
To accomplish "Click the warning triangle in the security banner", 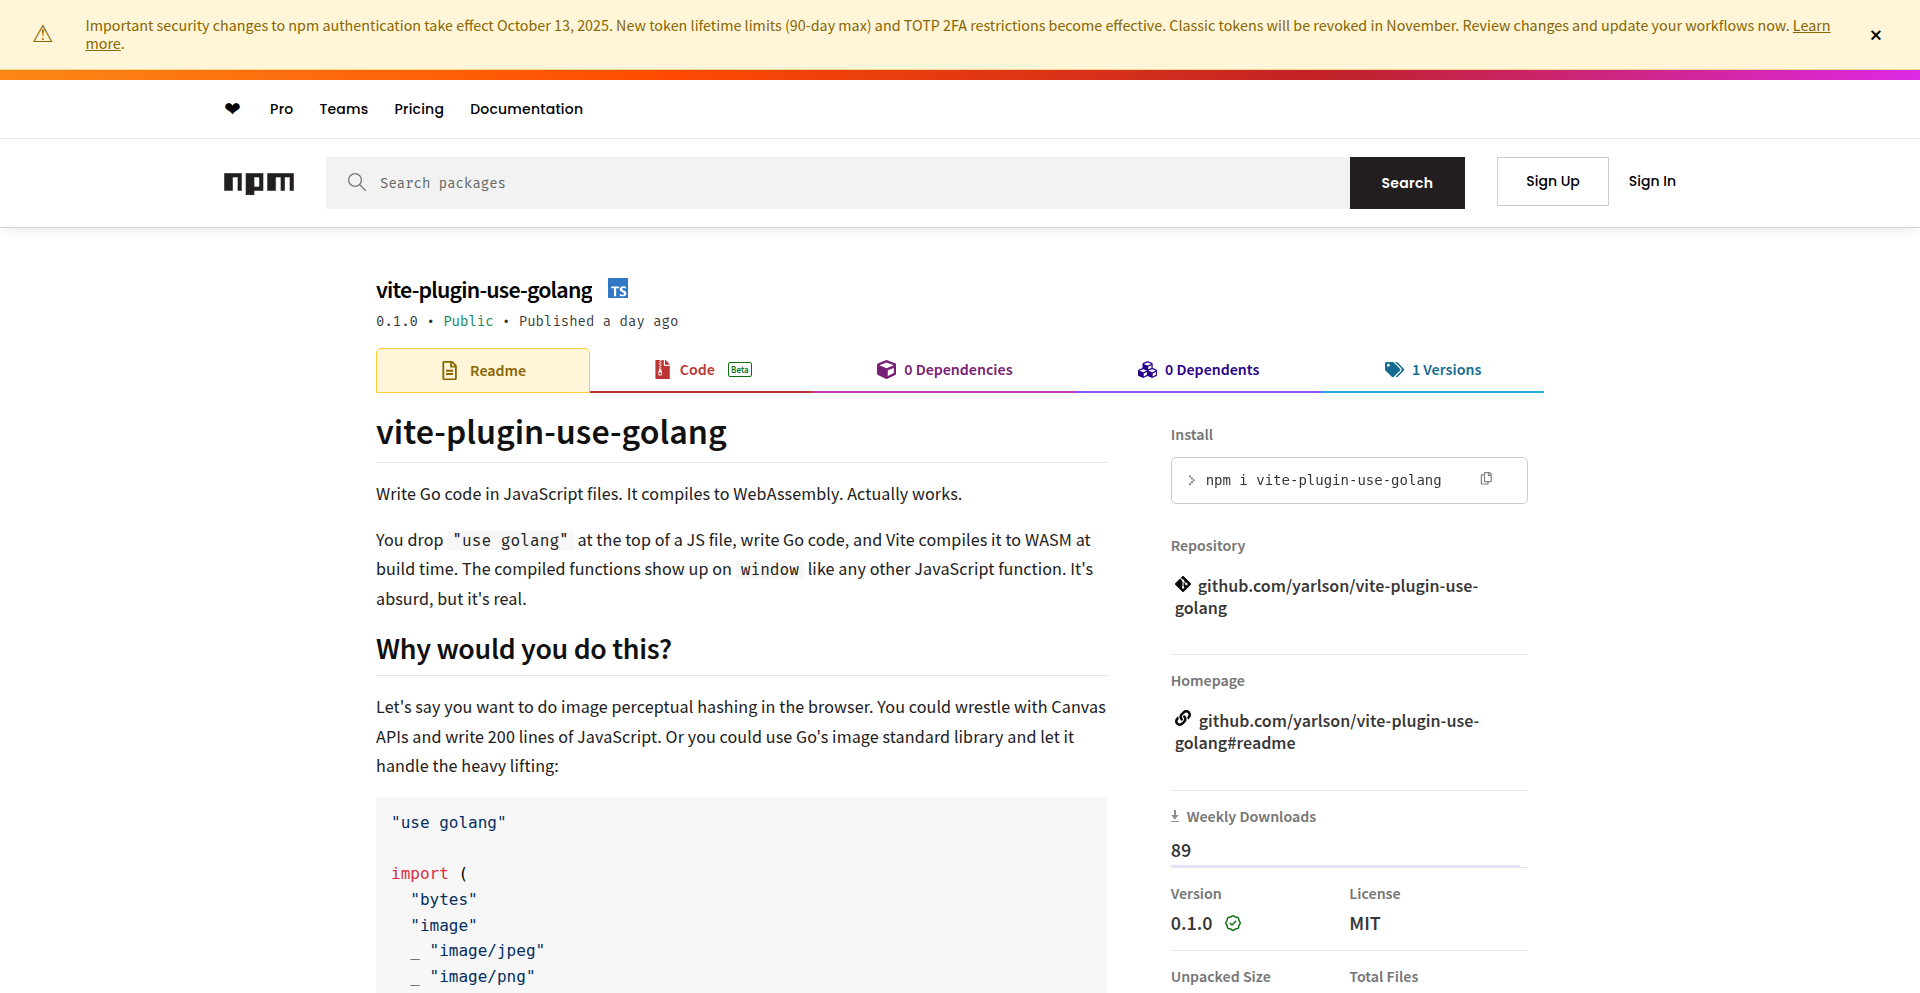I will [42, 34].
